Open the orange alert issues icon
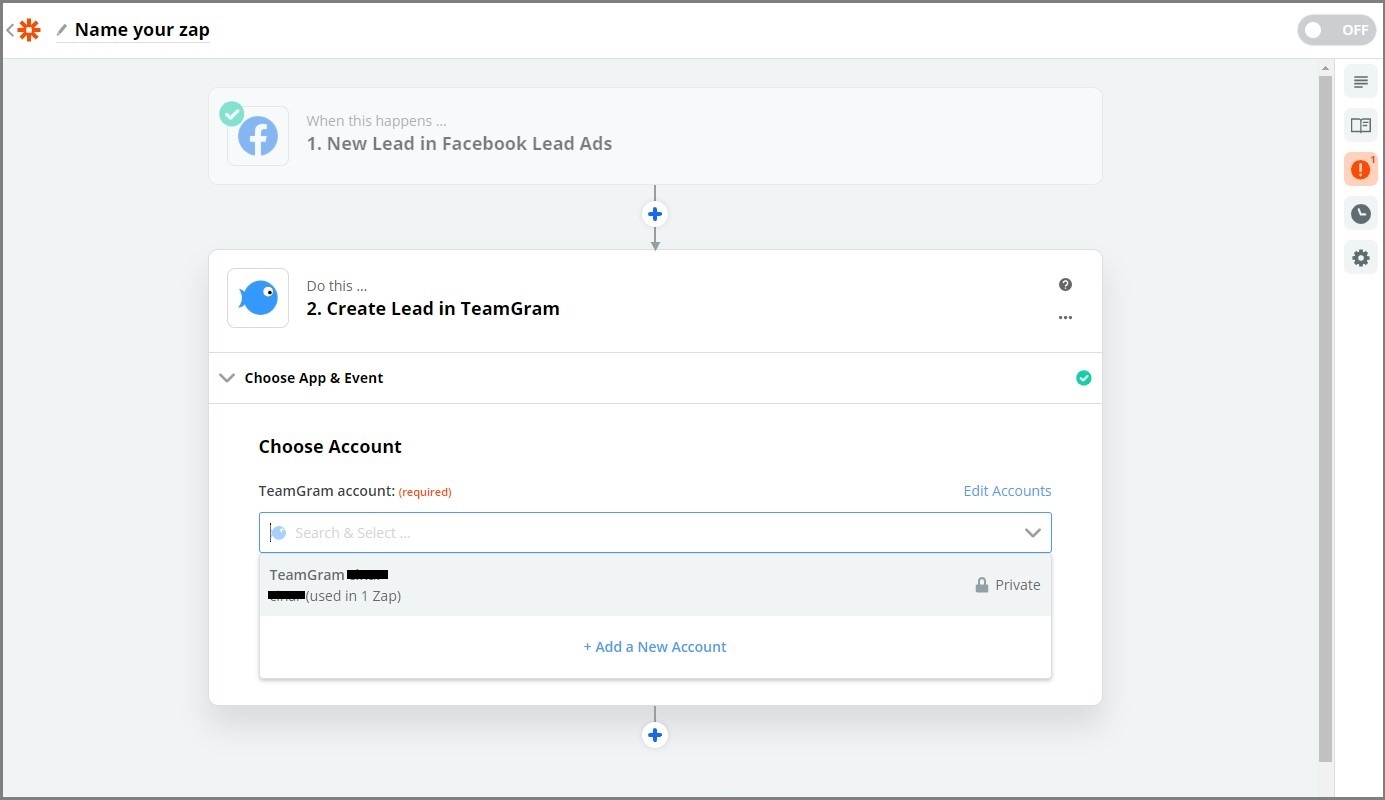 [1360, 169]
